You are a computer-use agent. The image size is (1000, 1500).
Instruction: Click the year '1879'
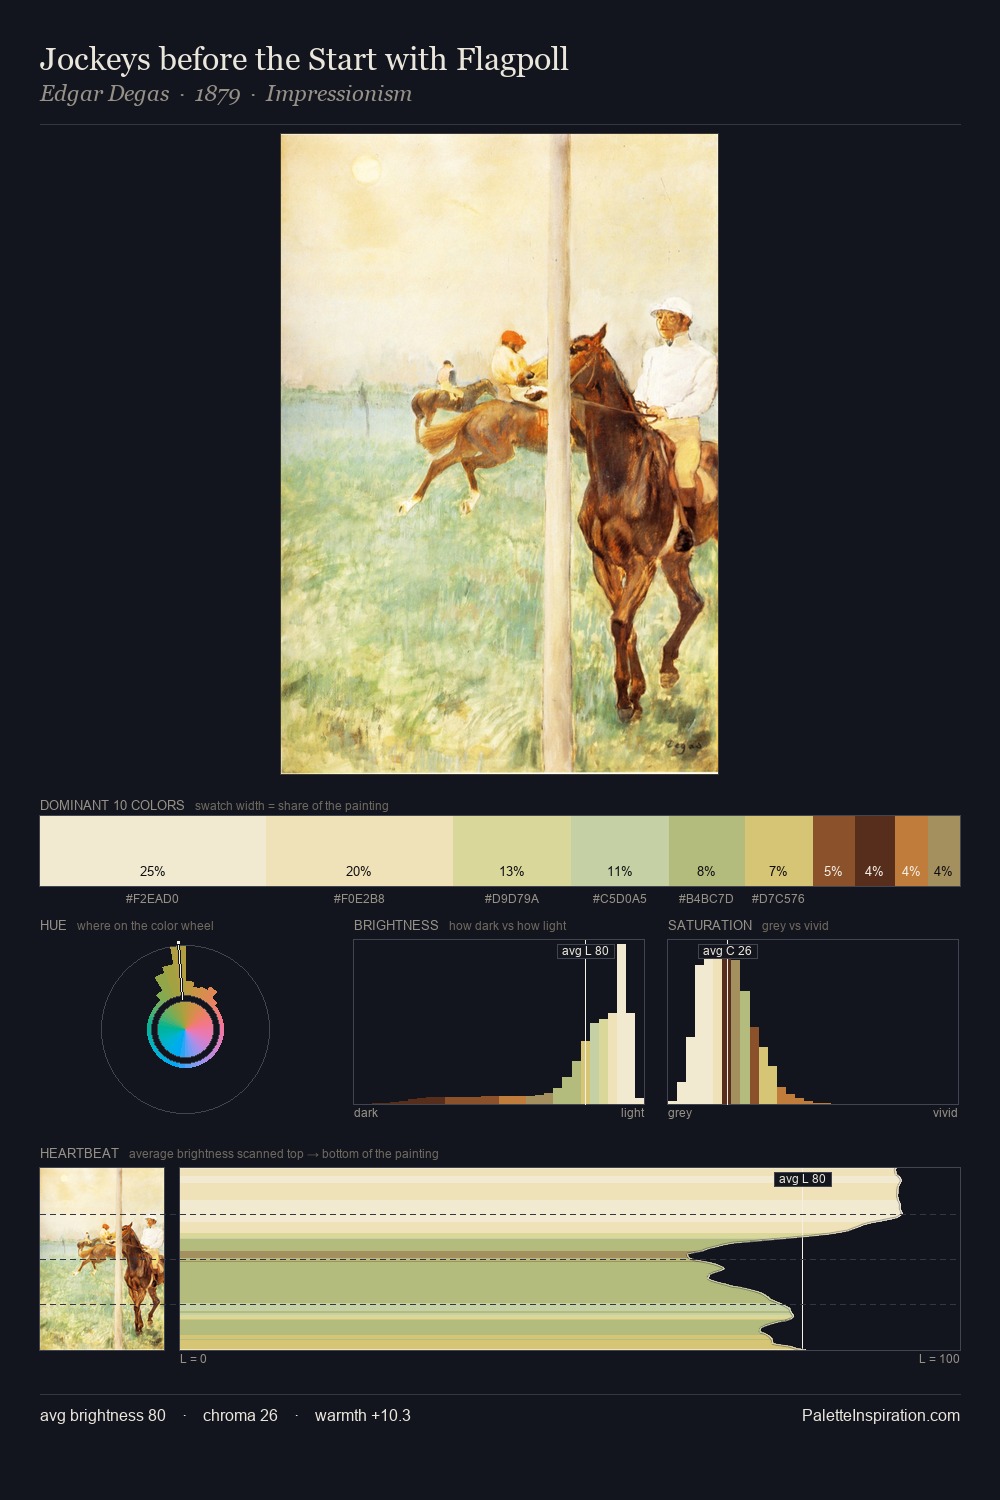[217, 94]
